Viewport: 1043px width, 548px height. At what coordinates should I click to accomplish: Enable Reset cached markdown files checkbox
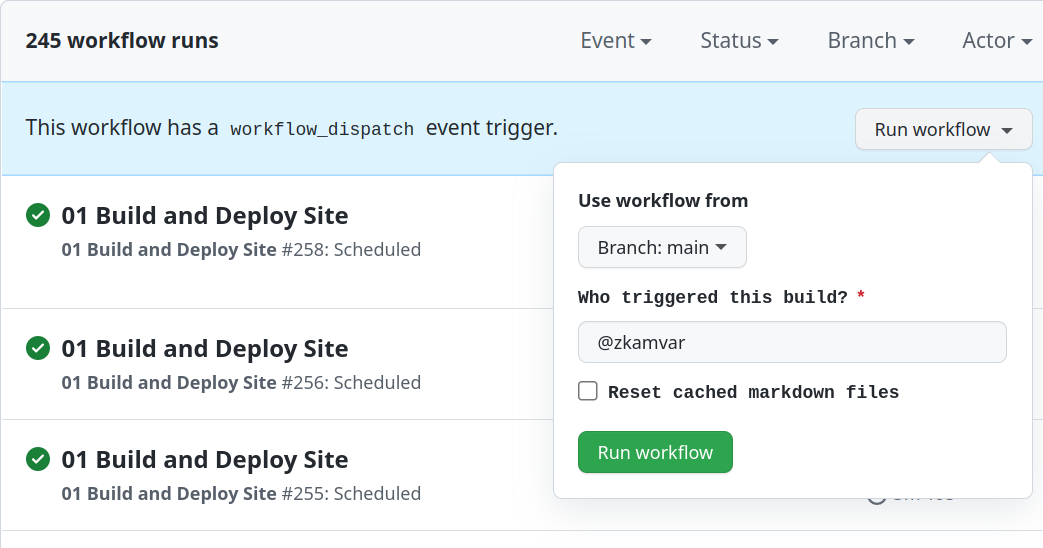click(588, 391)
